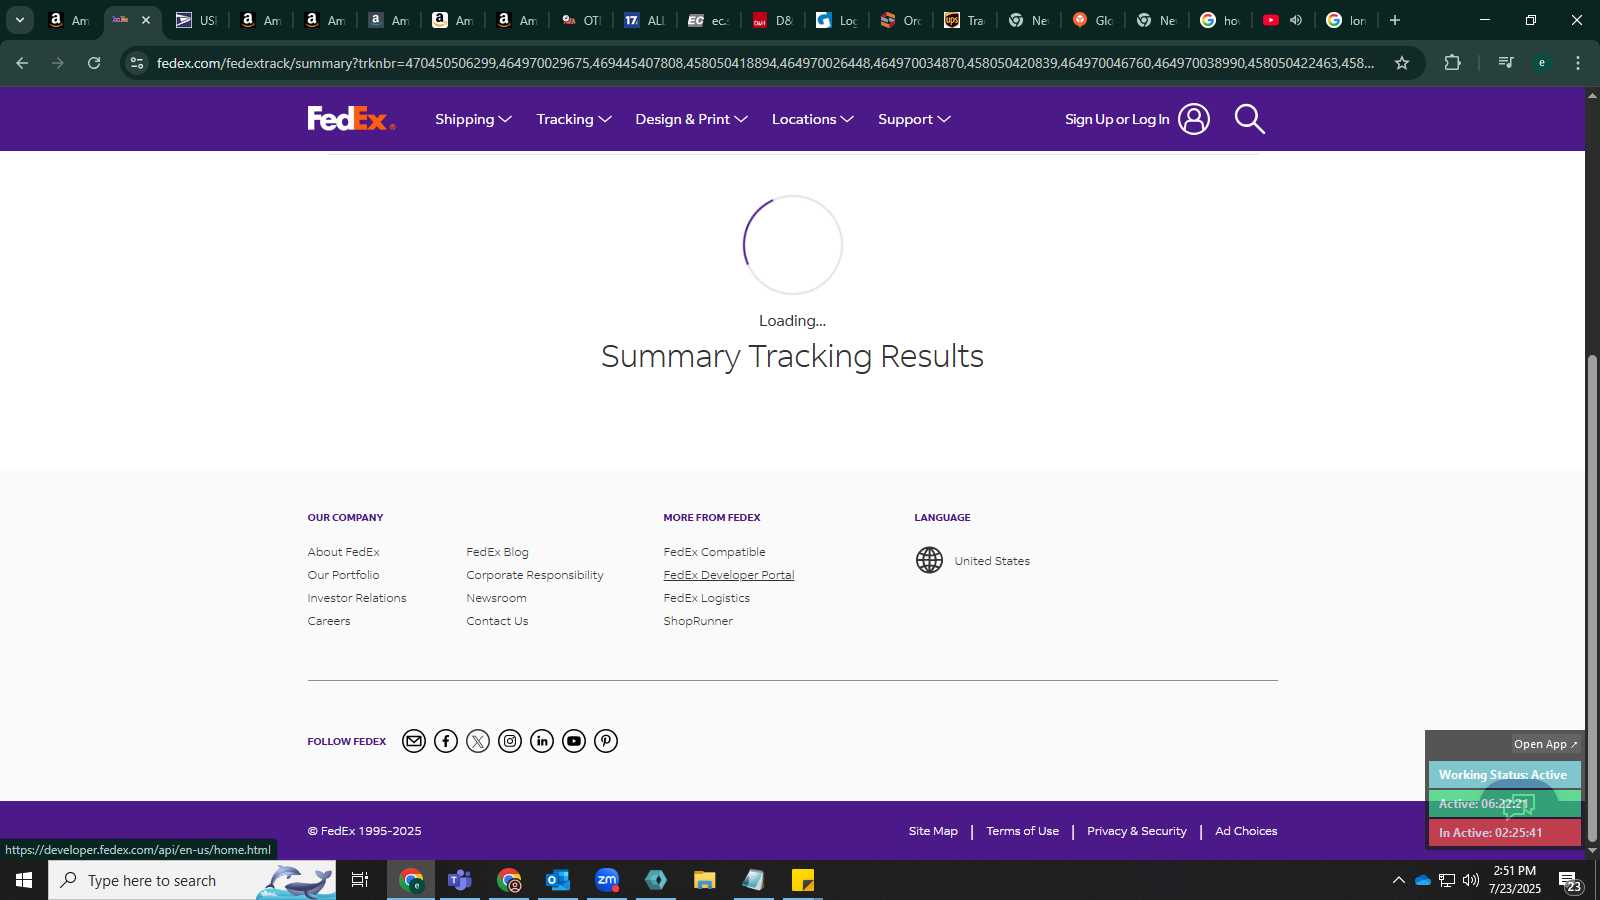1600x900 pixels.
Task: Open the Support dropdown menu
Action: 914,119
